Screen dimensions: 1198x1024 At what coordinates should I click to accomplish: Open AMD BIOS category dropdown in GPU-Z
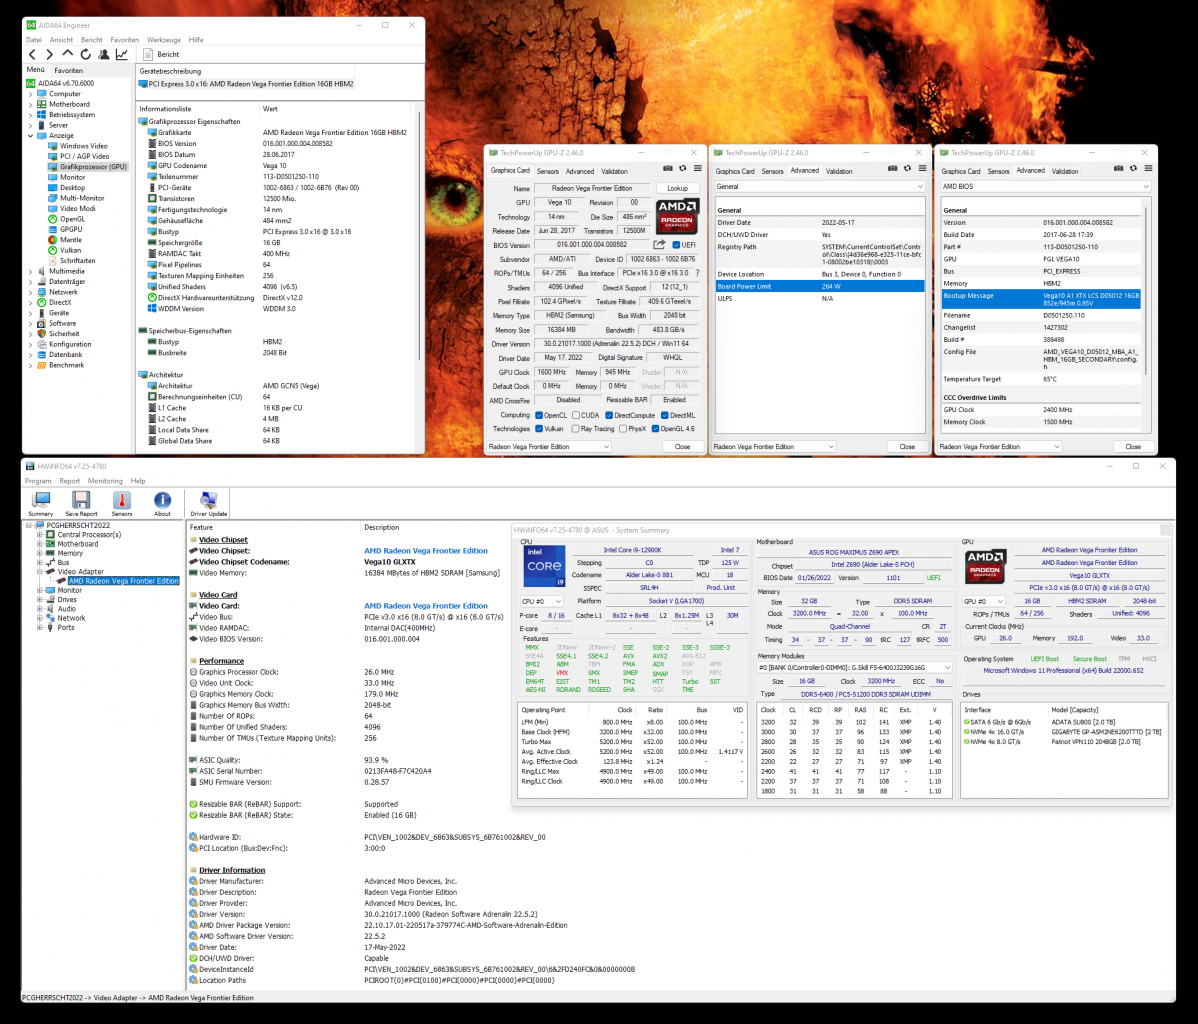[x=1044, y=186]
